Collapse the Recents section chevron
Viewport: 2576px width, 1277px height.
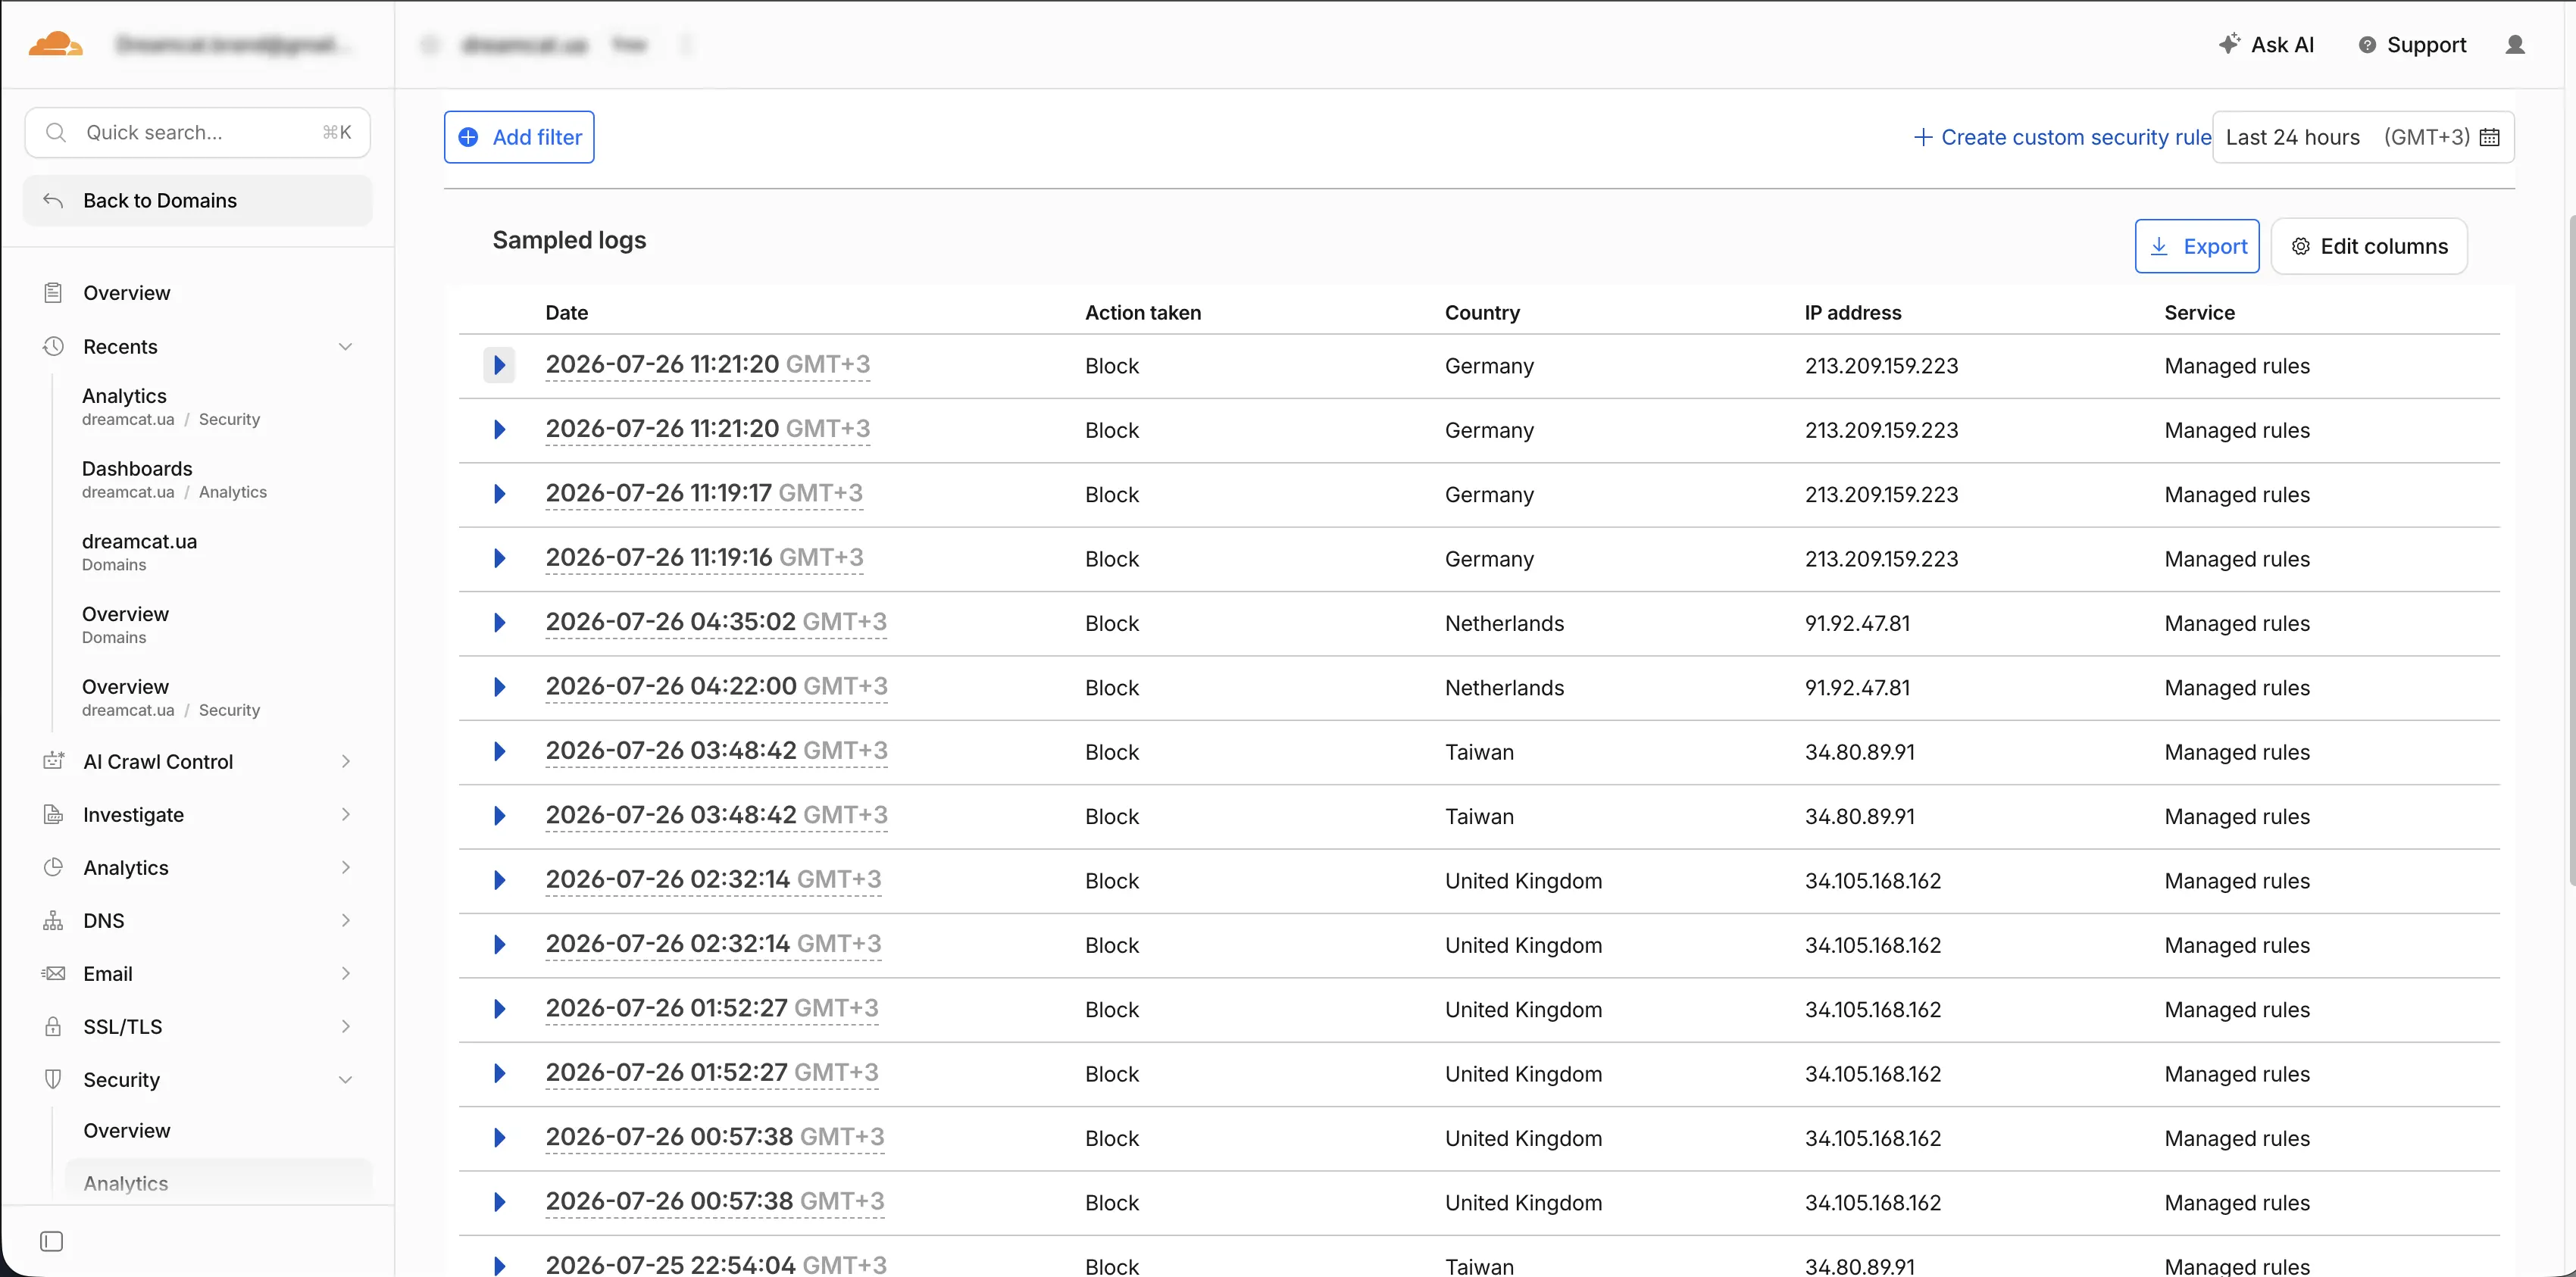click(x=345, y=347)
